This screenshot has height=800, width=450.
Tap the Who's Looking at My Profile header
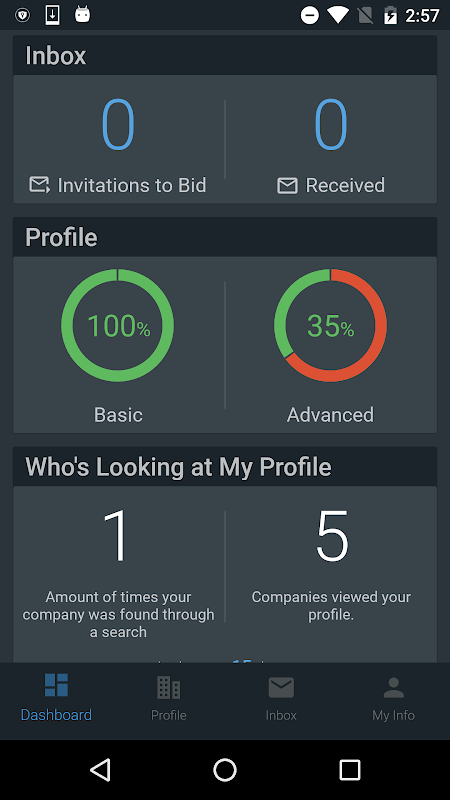click(179, 467)
